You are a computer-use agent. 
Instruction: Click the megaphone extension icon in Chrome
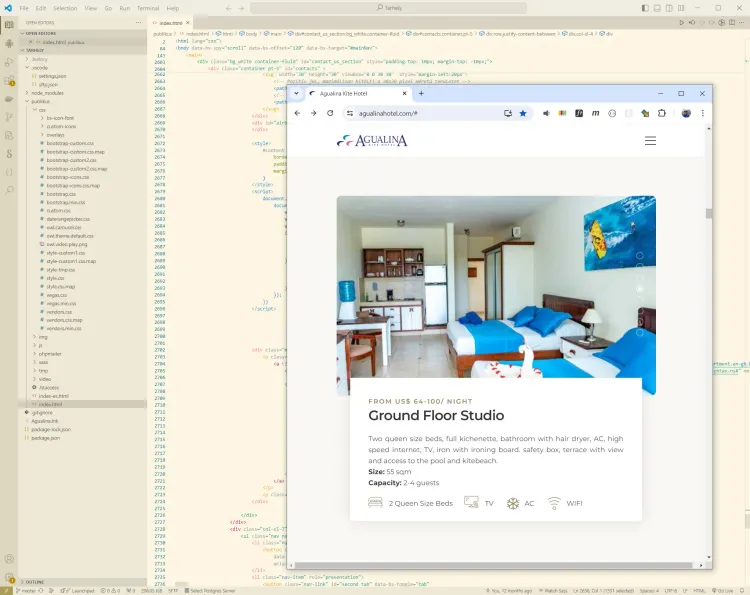pos(546,113)
